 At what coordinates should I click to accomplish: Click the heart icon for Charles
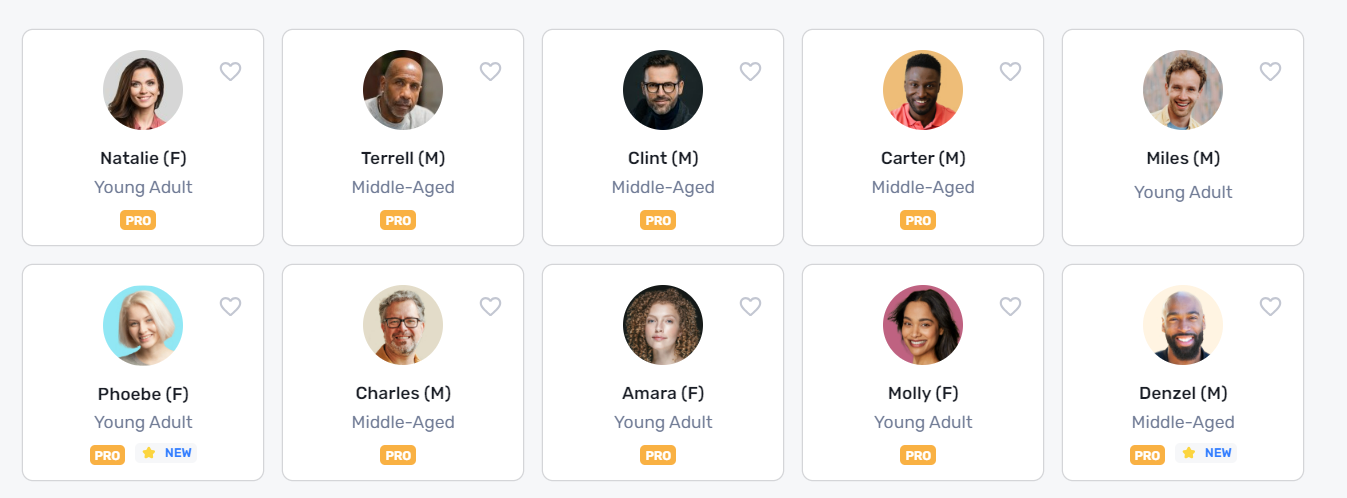(490, 307)
